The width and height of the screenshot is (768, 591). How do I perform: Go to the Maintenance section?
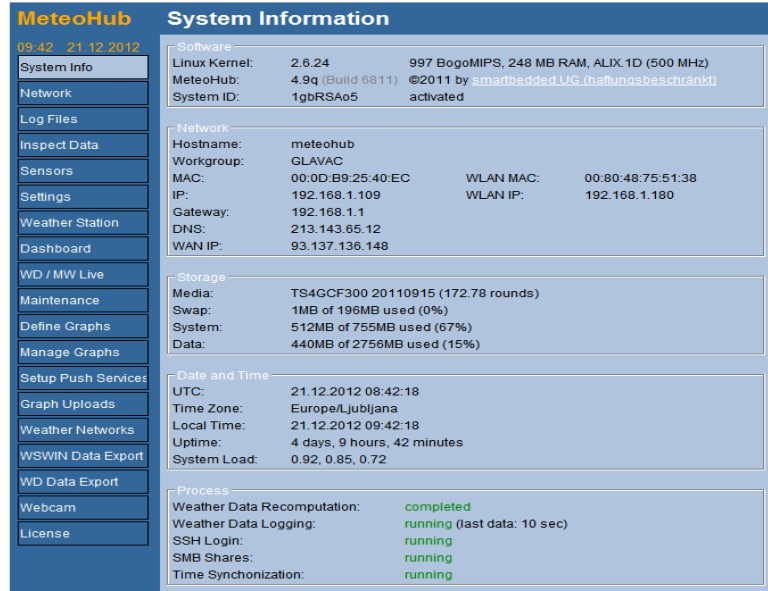coord(82,300)
